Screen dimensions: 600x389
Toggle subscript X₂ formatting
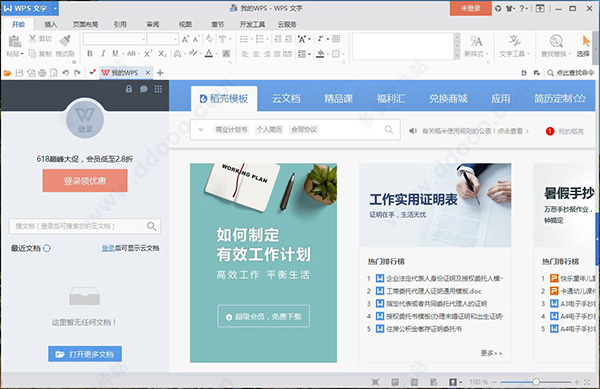(x=162, y=54)
